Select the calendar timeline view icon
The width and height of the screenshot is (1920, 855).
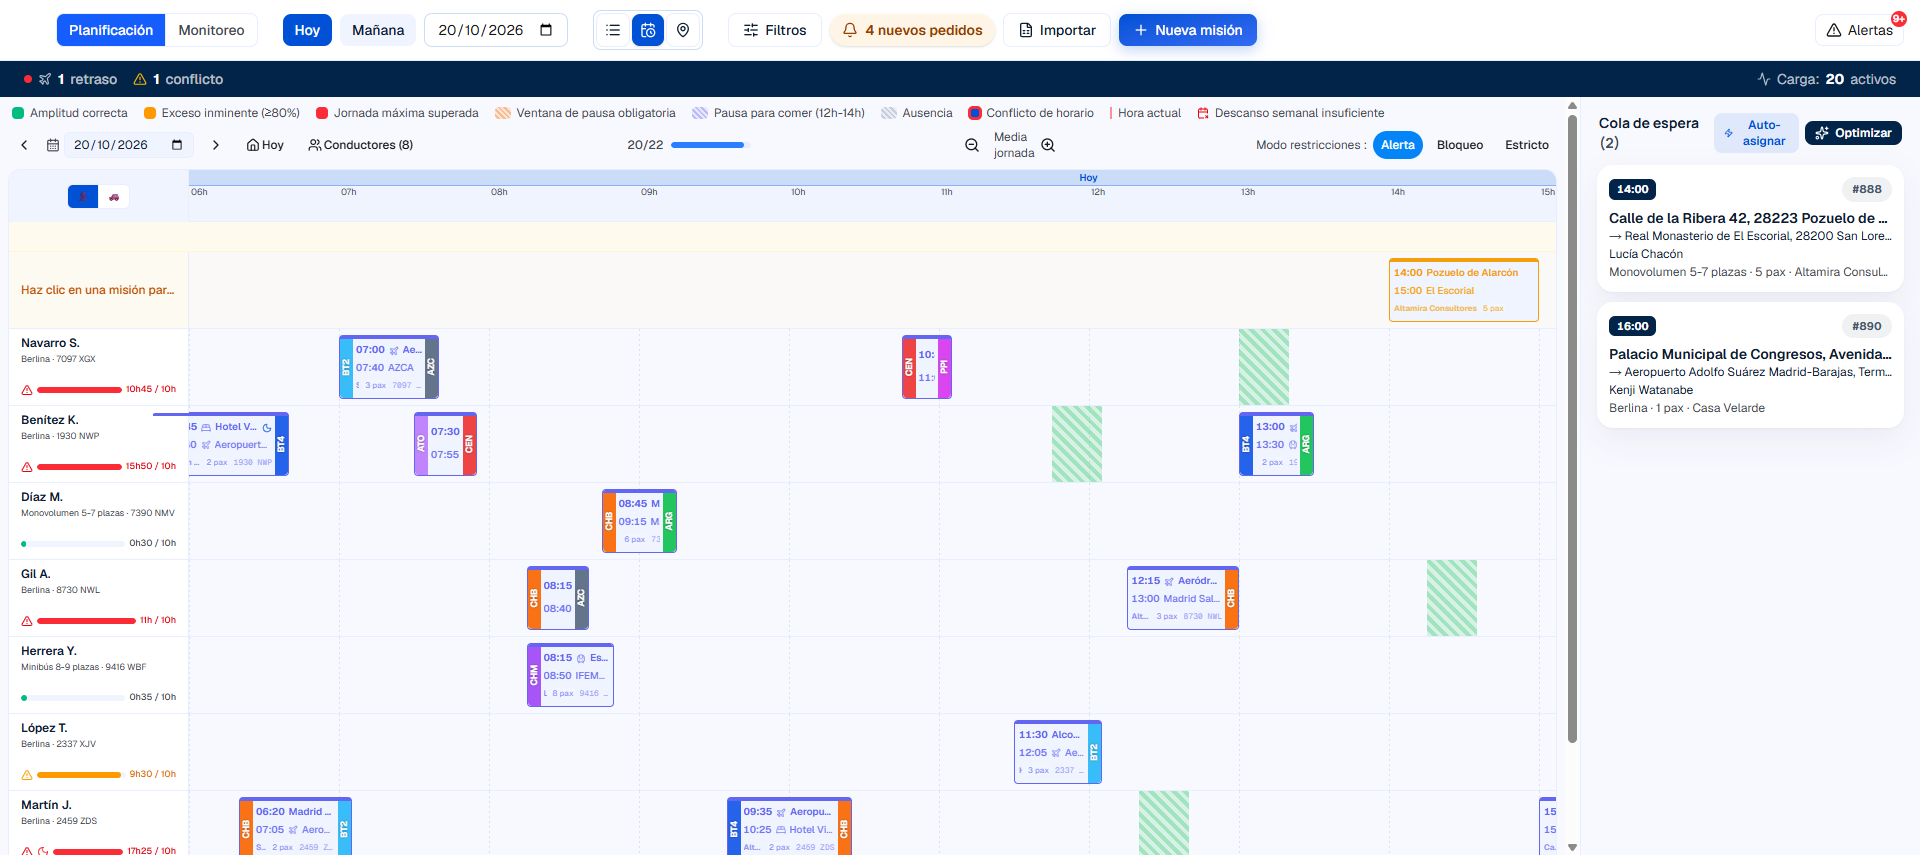[x=648, y=30]
